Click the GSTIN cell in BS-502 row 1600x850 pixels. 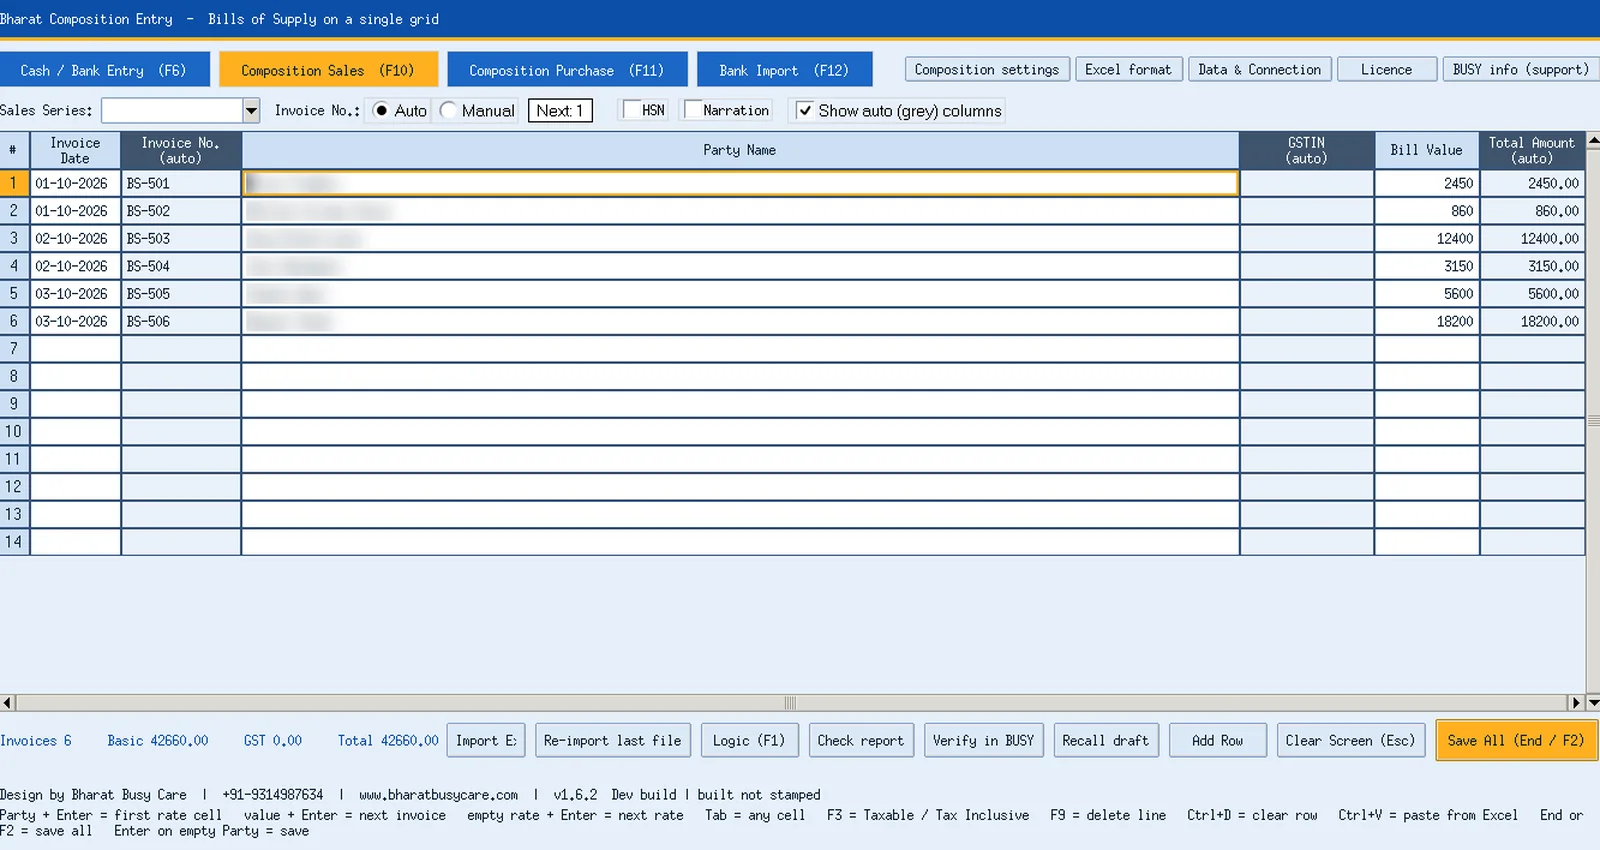click(x=1307, y=211)
